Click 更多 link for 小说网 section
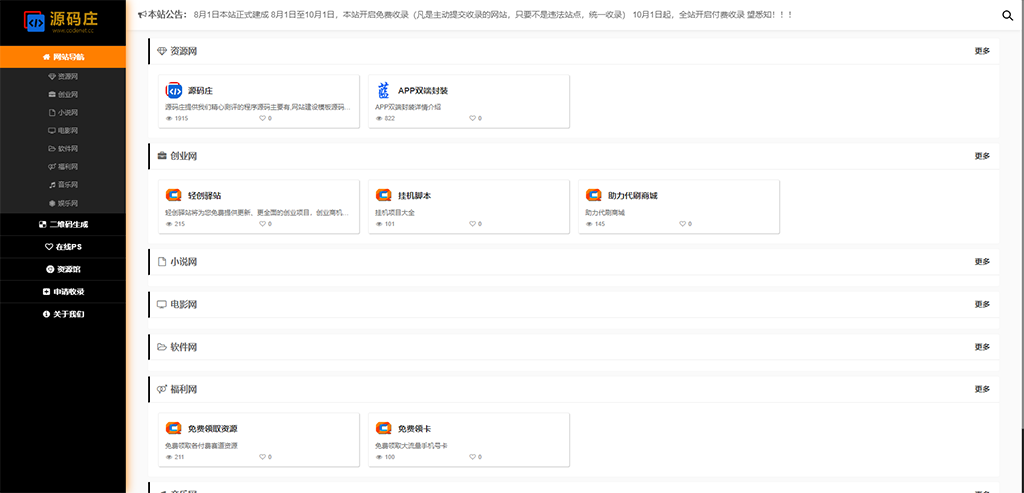Screen dimensions: 1024x493 click(x=982, y=262)
